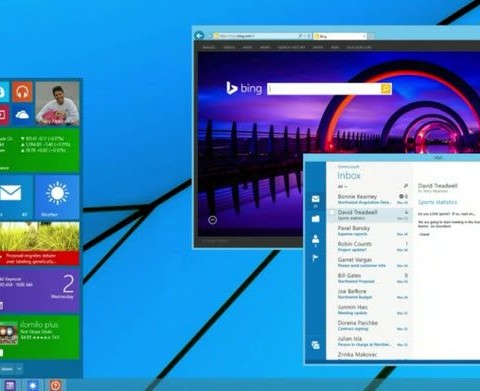This screenshot has width=480, height=391.
Task: Switch to the Bing browser tab
Action: point(340,36)
